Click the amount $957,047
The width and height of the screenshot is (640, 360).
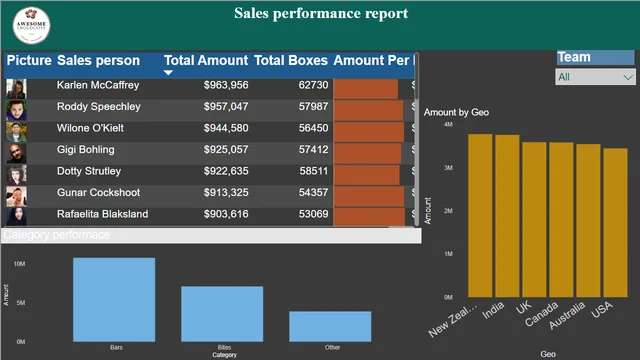[x=226, y=107]
